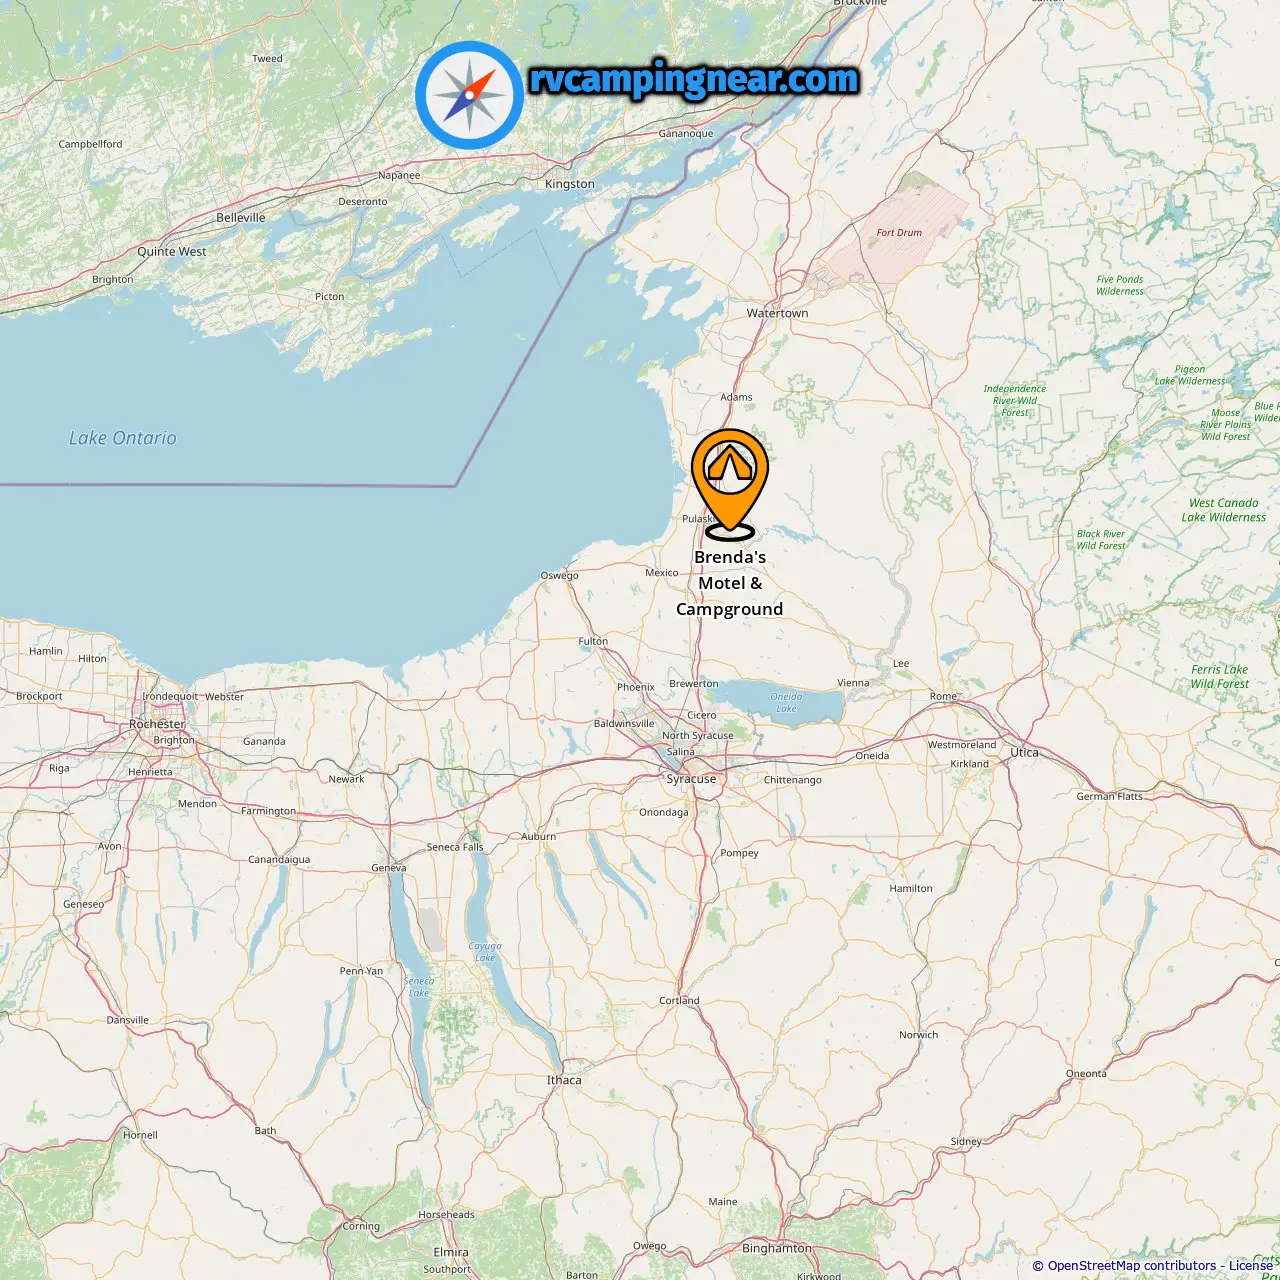Viewport: 1280px width, 1280px height.
Task: Click the Cayuga Lake label
Action: tap(485, 952)
